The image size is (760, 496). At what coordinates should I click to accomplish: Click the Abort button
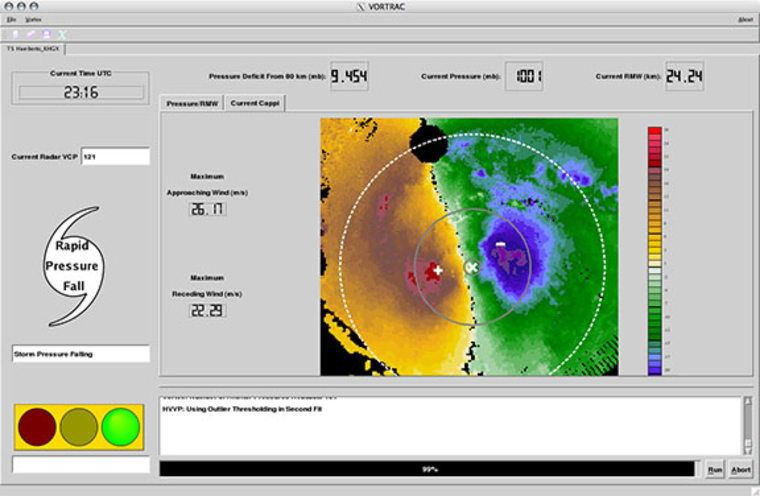tap(741, 469)
